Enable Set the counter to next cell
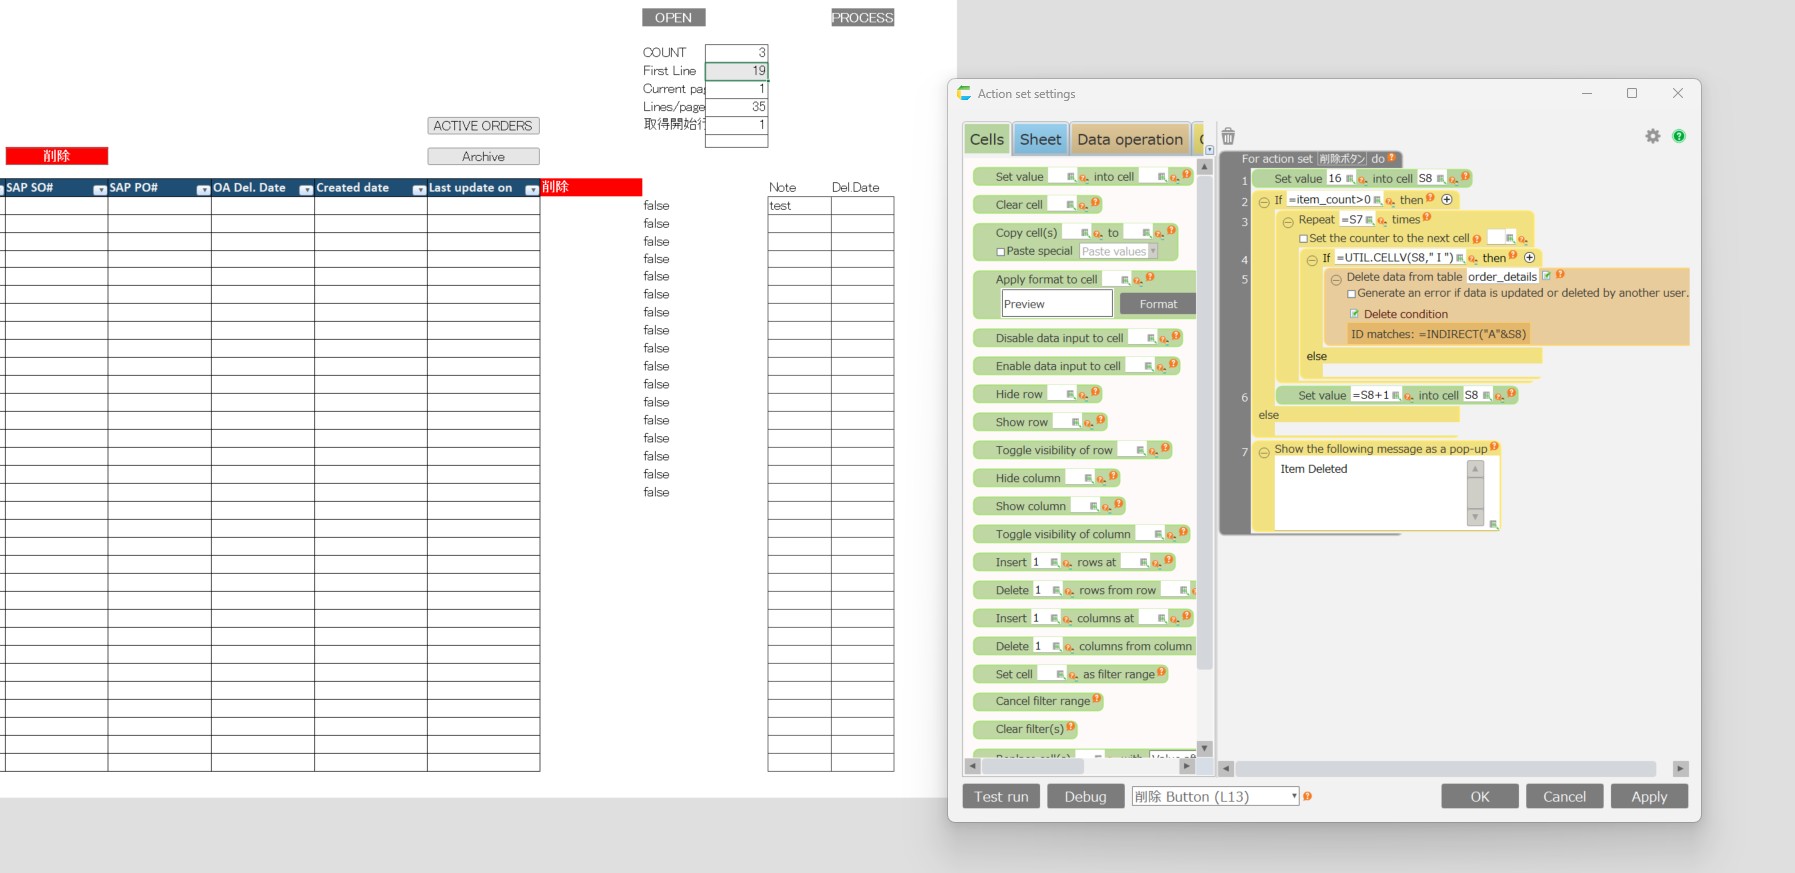 [x=1303, y=239]
